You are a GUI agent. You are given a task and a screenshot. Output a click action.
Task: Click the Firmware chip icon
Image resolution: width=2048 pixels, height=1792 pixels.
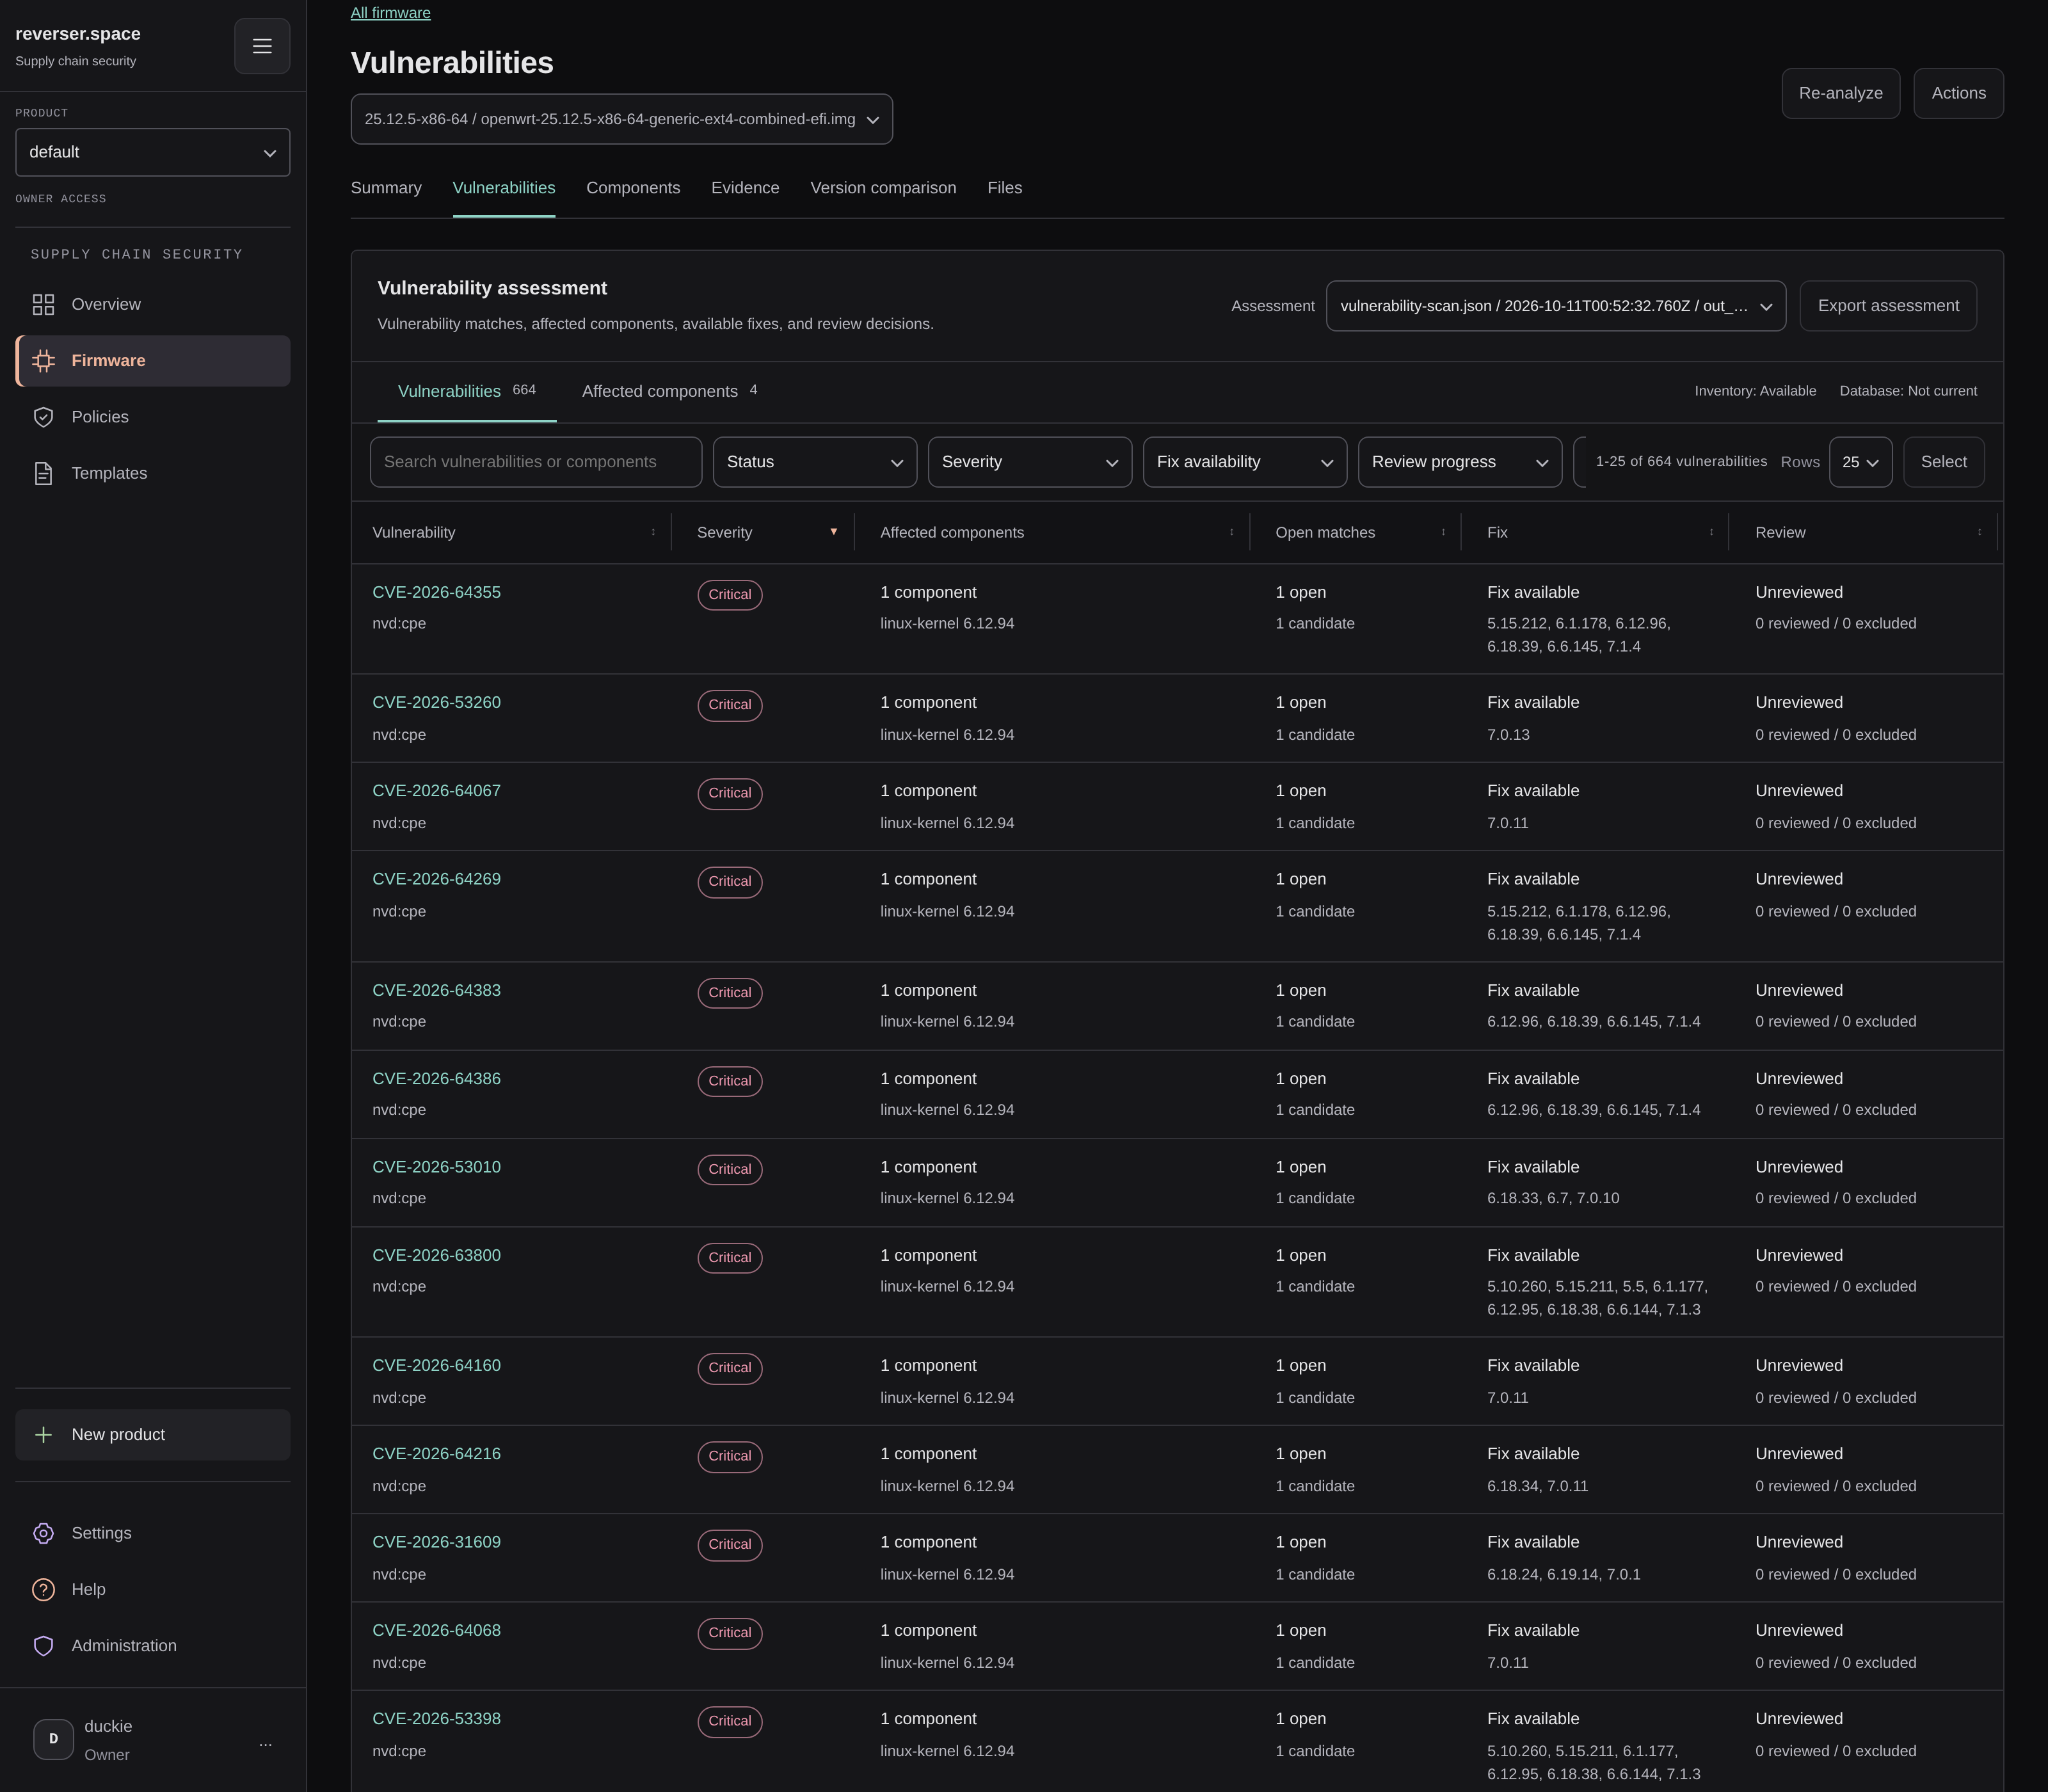[43, 361]
